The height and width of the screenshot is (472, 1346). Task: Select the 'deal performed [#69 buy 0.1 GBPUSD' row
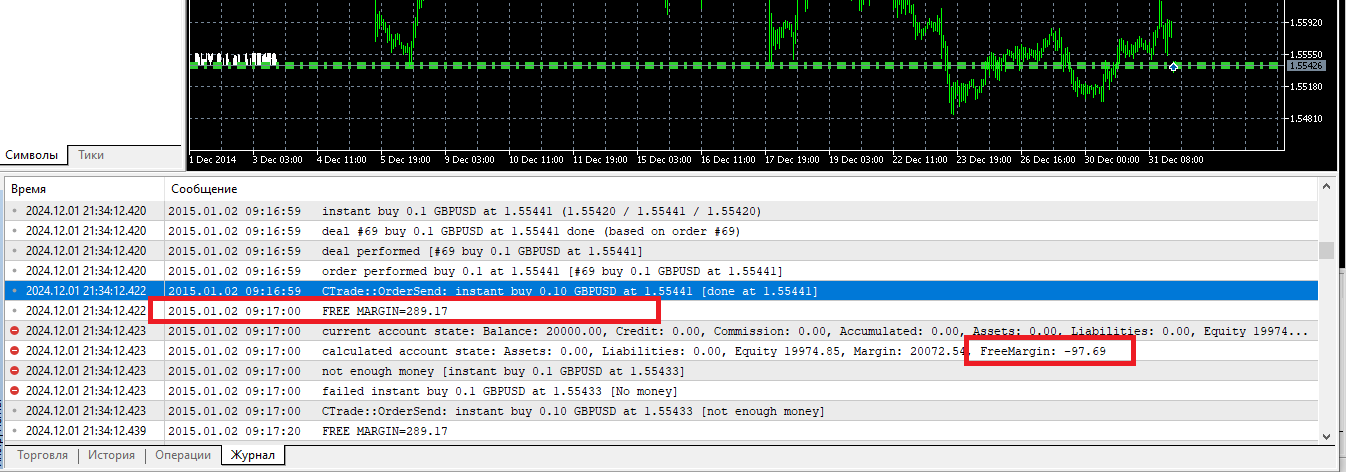[x=661, y=251]
